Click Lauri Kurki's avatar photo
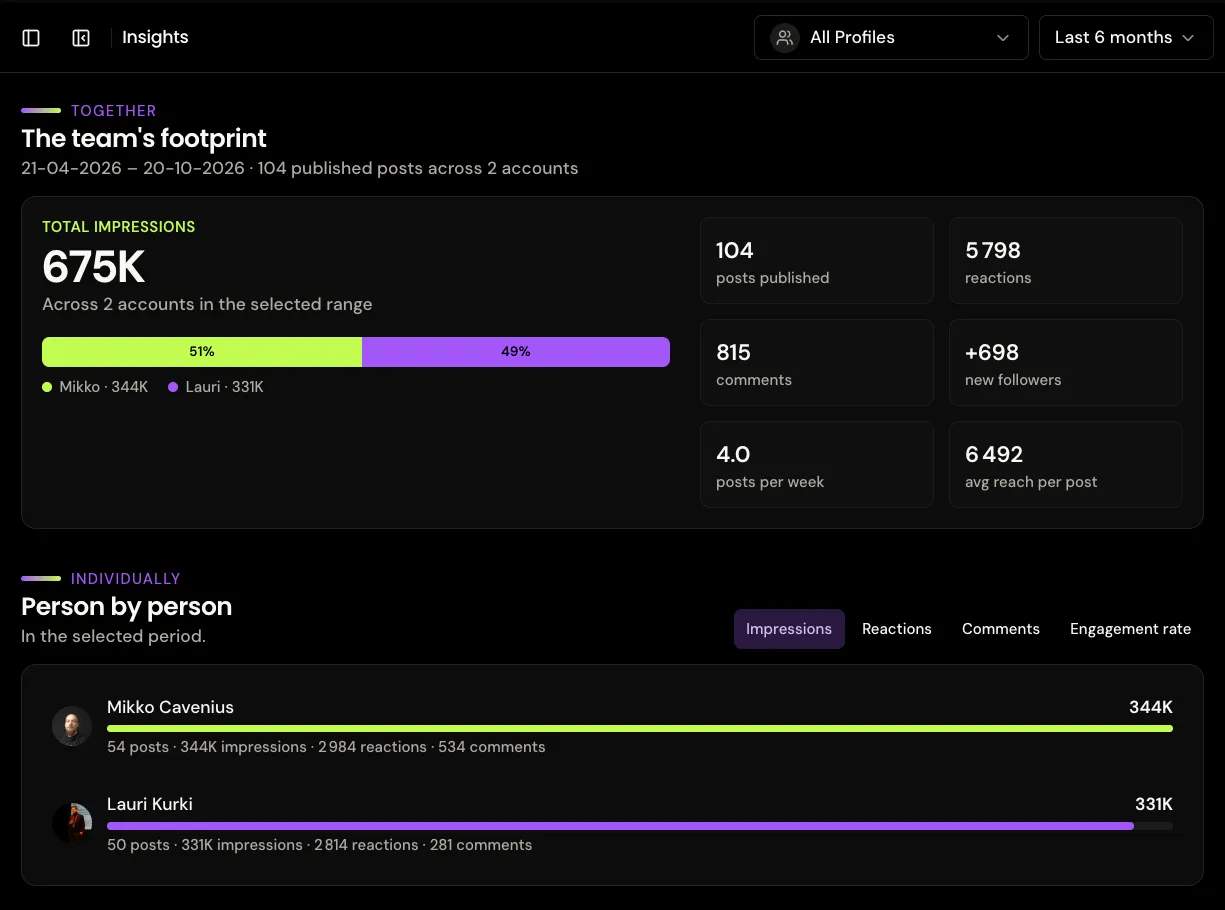 (72, 823)
